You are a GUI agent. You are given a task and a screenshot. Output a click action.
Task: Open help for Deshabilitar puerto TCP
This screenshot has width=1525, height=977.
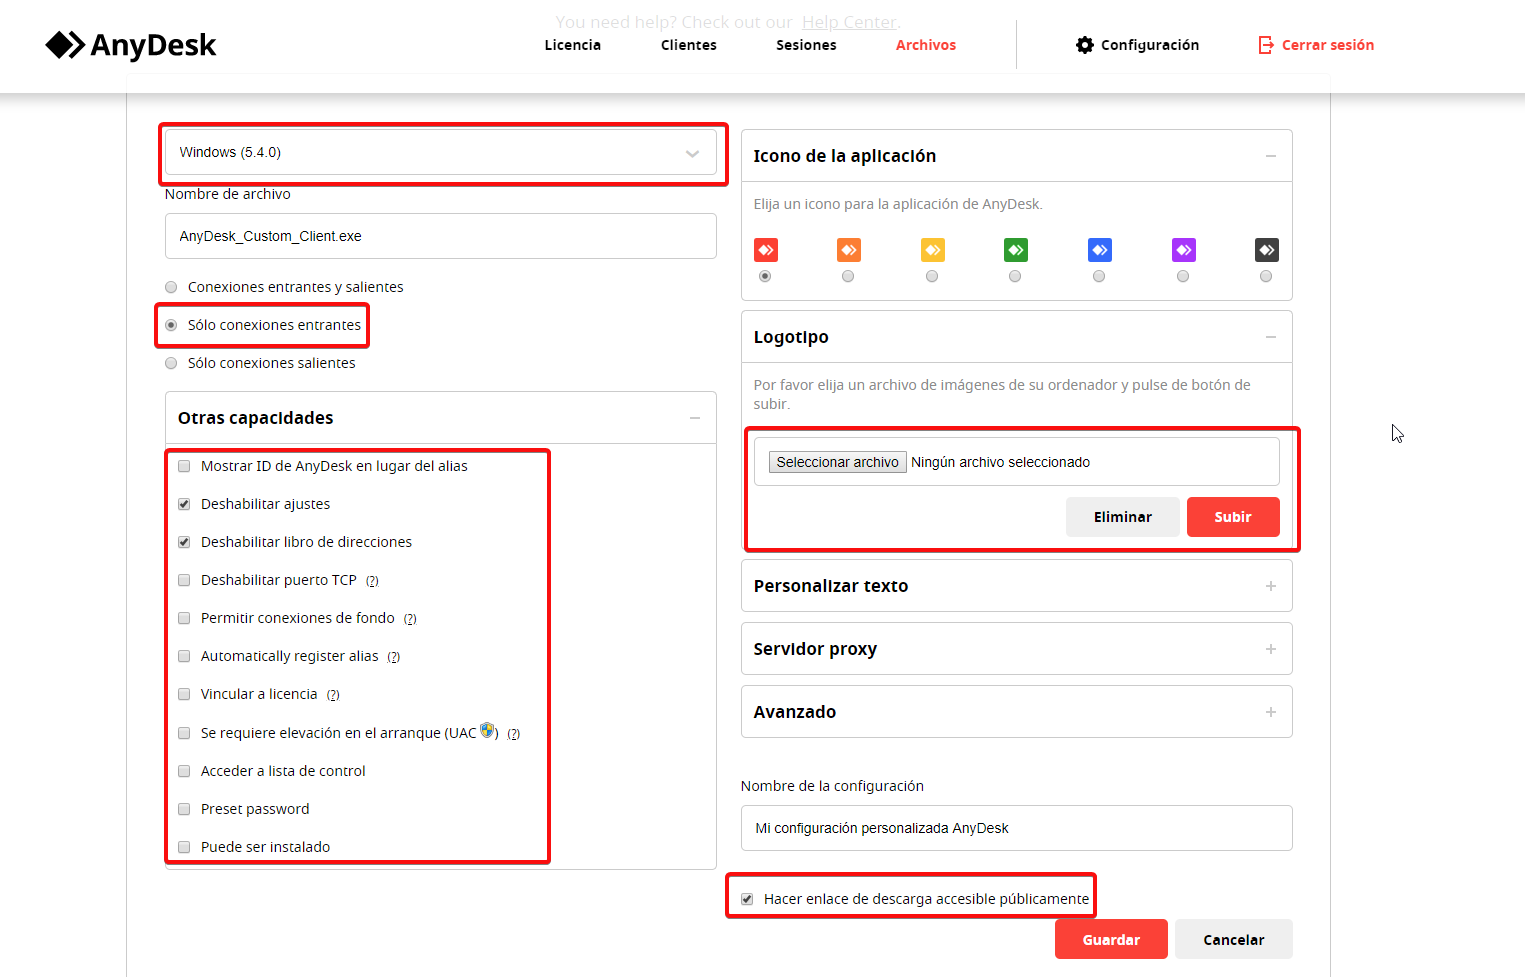coord(372,581)
